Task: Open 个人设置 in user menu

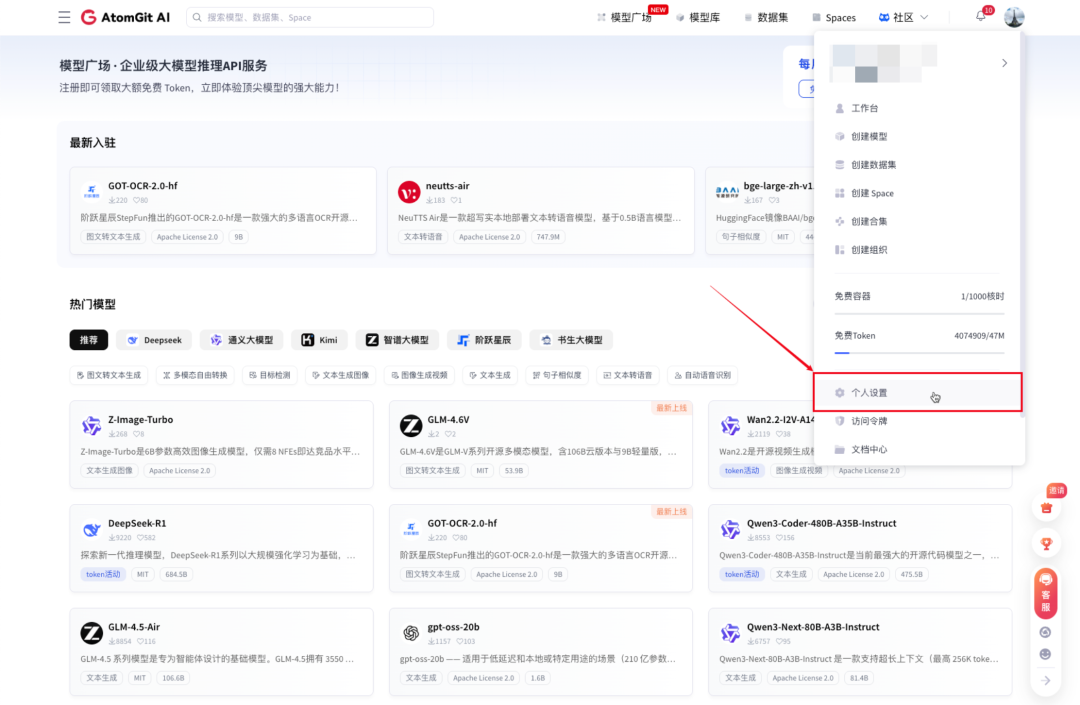Action: click(x=917, y=392)
